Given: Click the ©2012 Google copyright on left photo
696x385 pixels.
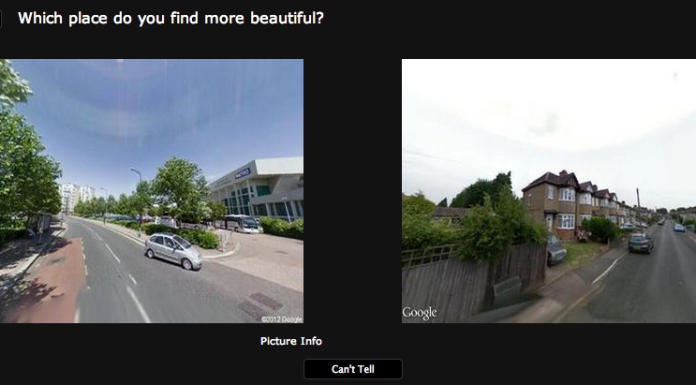Looking at the screenshot, I should click(281, 319).
